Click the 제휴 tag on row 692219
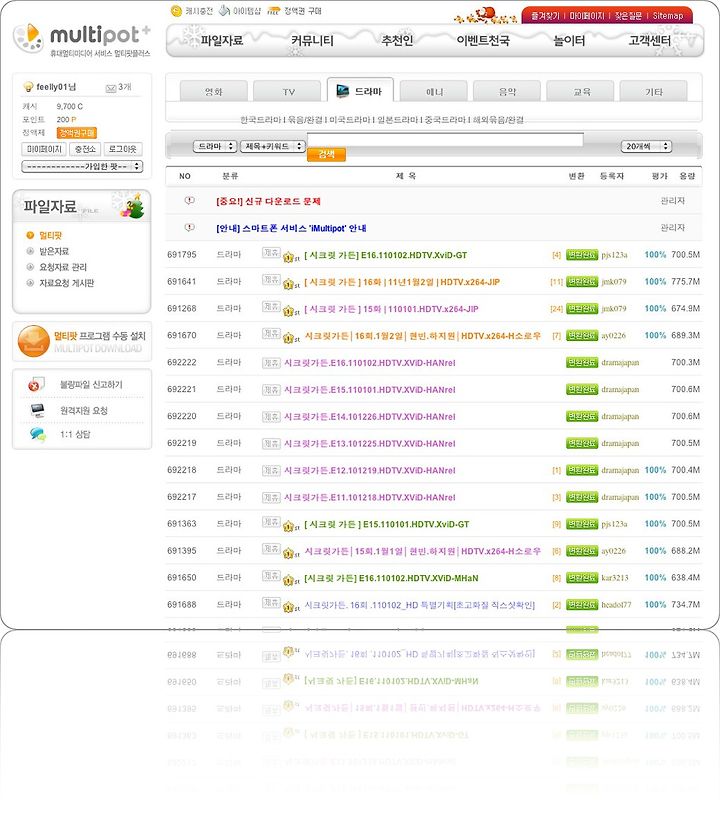This screenshot has height=815, width=720. [271, 443]
